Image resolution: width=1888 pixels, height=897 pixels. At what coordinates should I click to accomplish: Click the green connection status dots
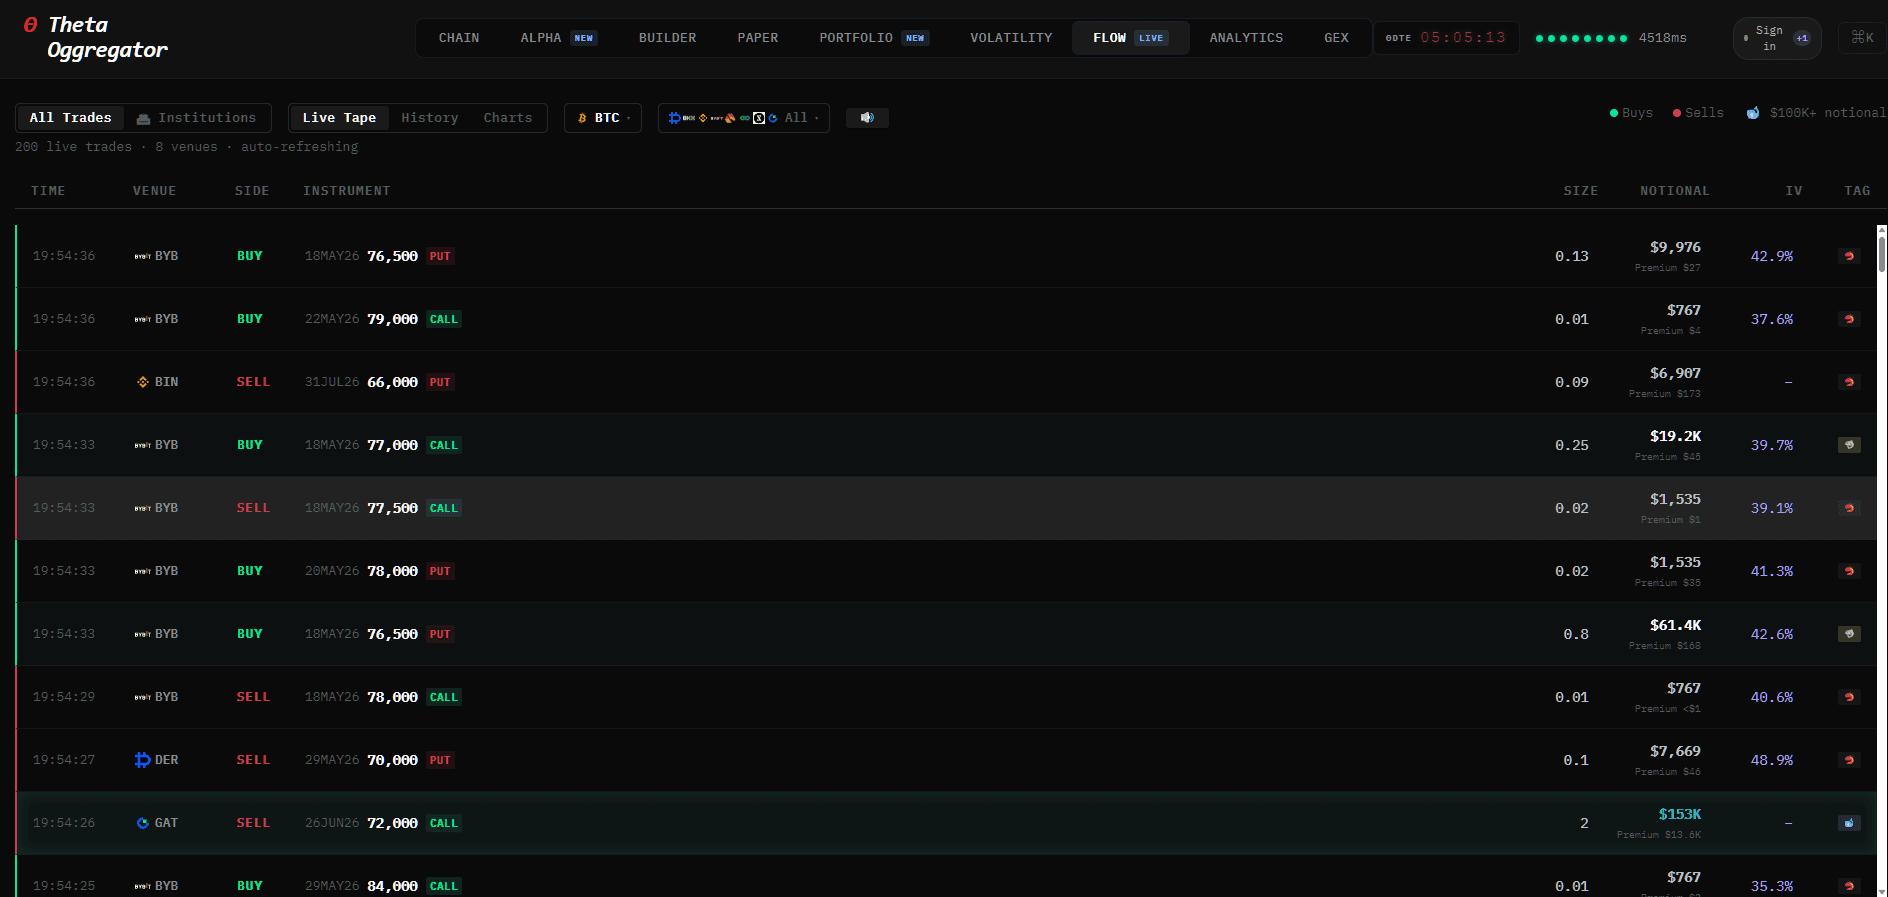[x=1581, y=38]
